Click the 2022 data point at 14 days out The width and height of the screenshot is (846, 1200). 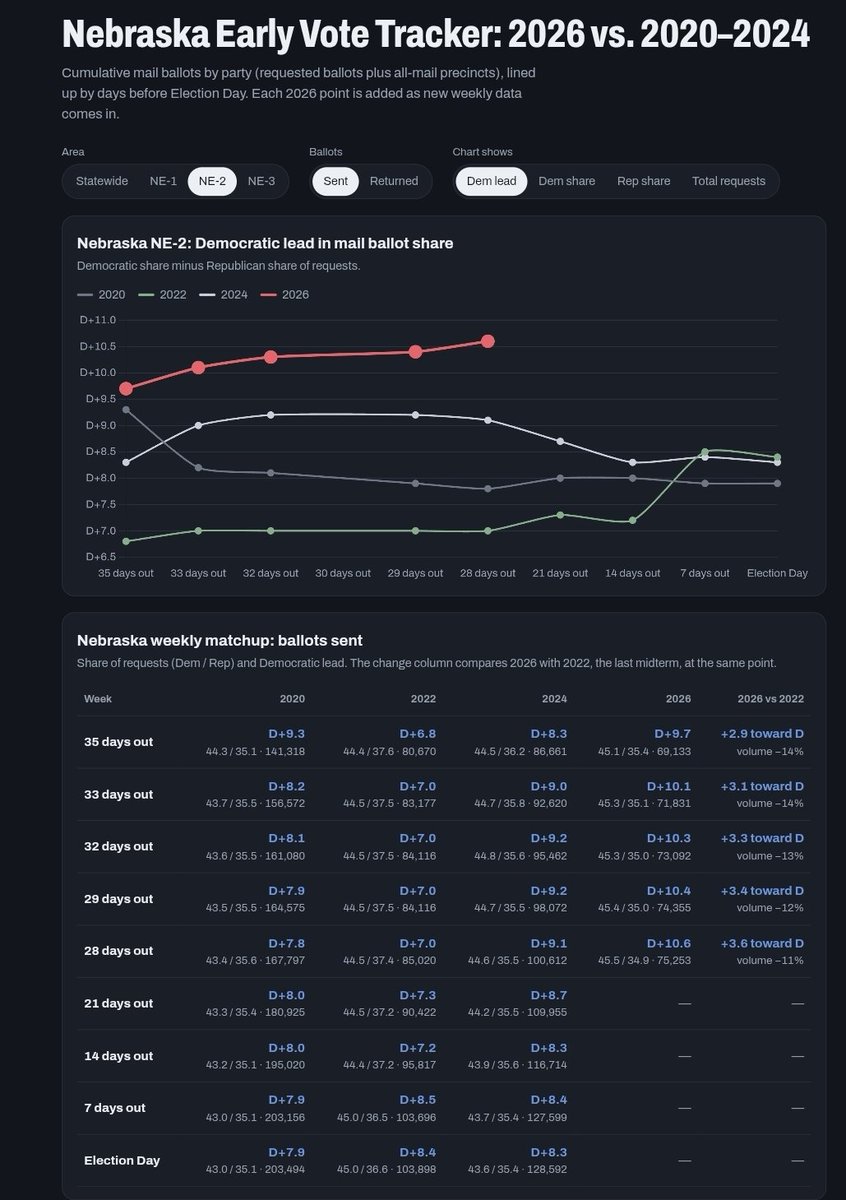point(633,520)
